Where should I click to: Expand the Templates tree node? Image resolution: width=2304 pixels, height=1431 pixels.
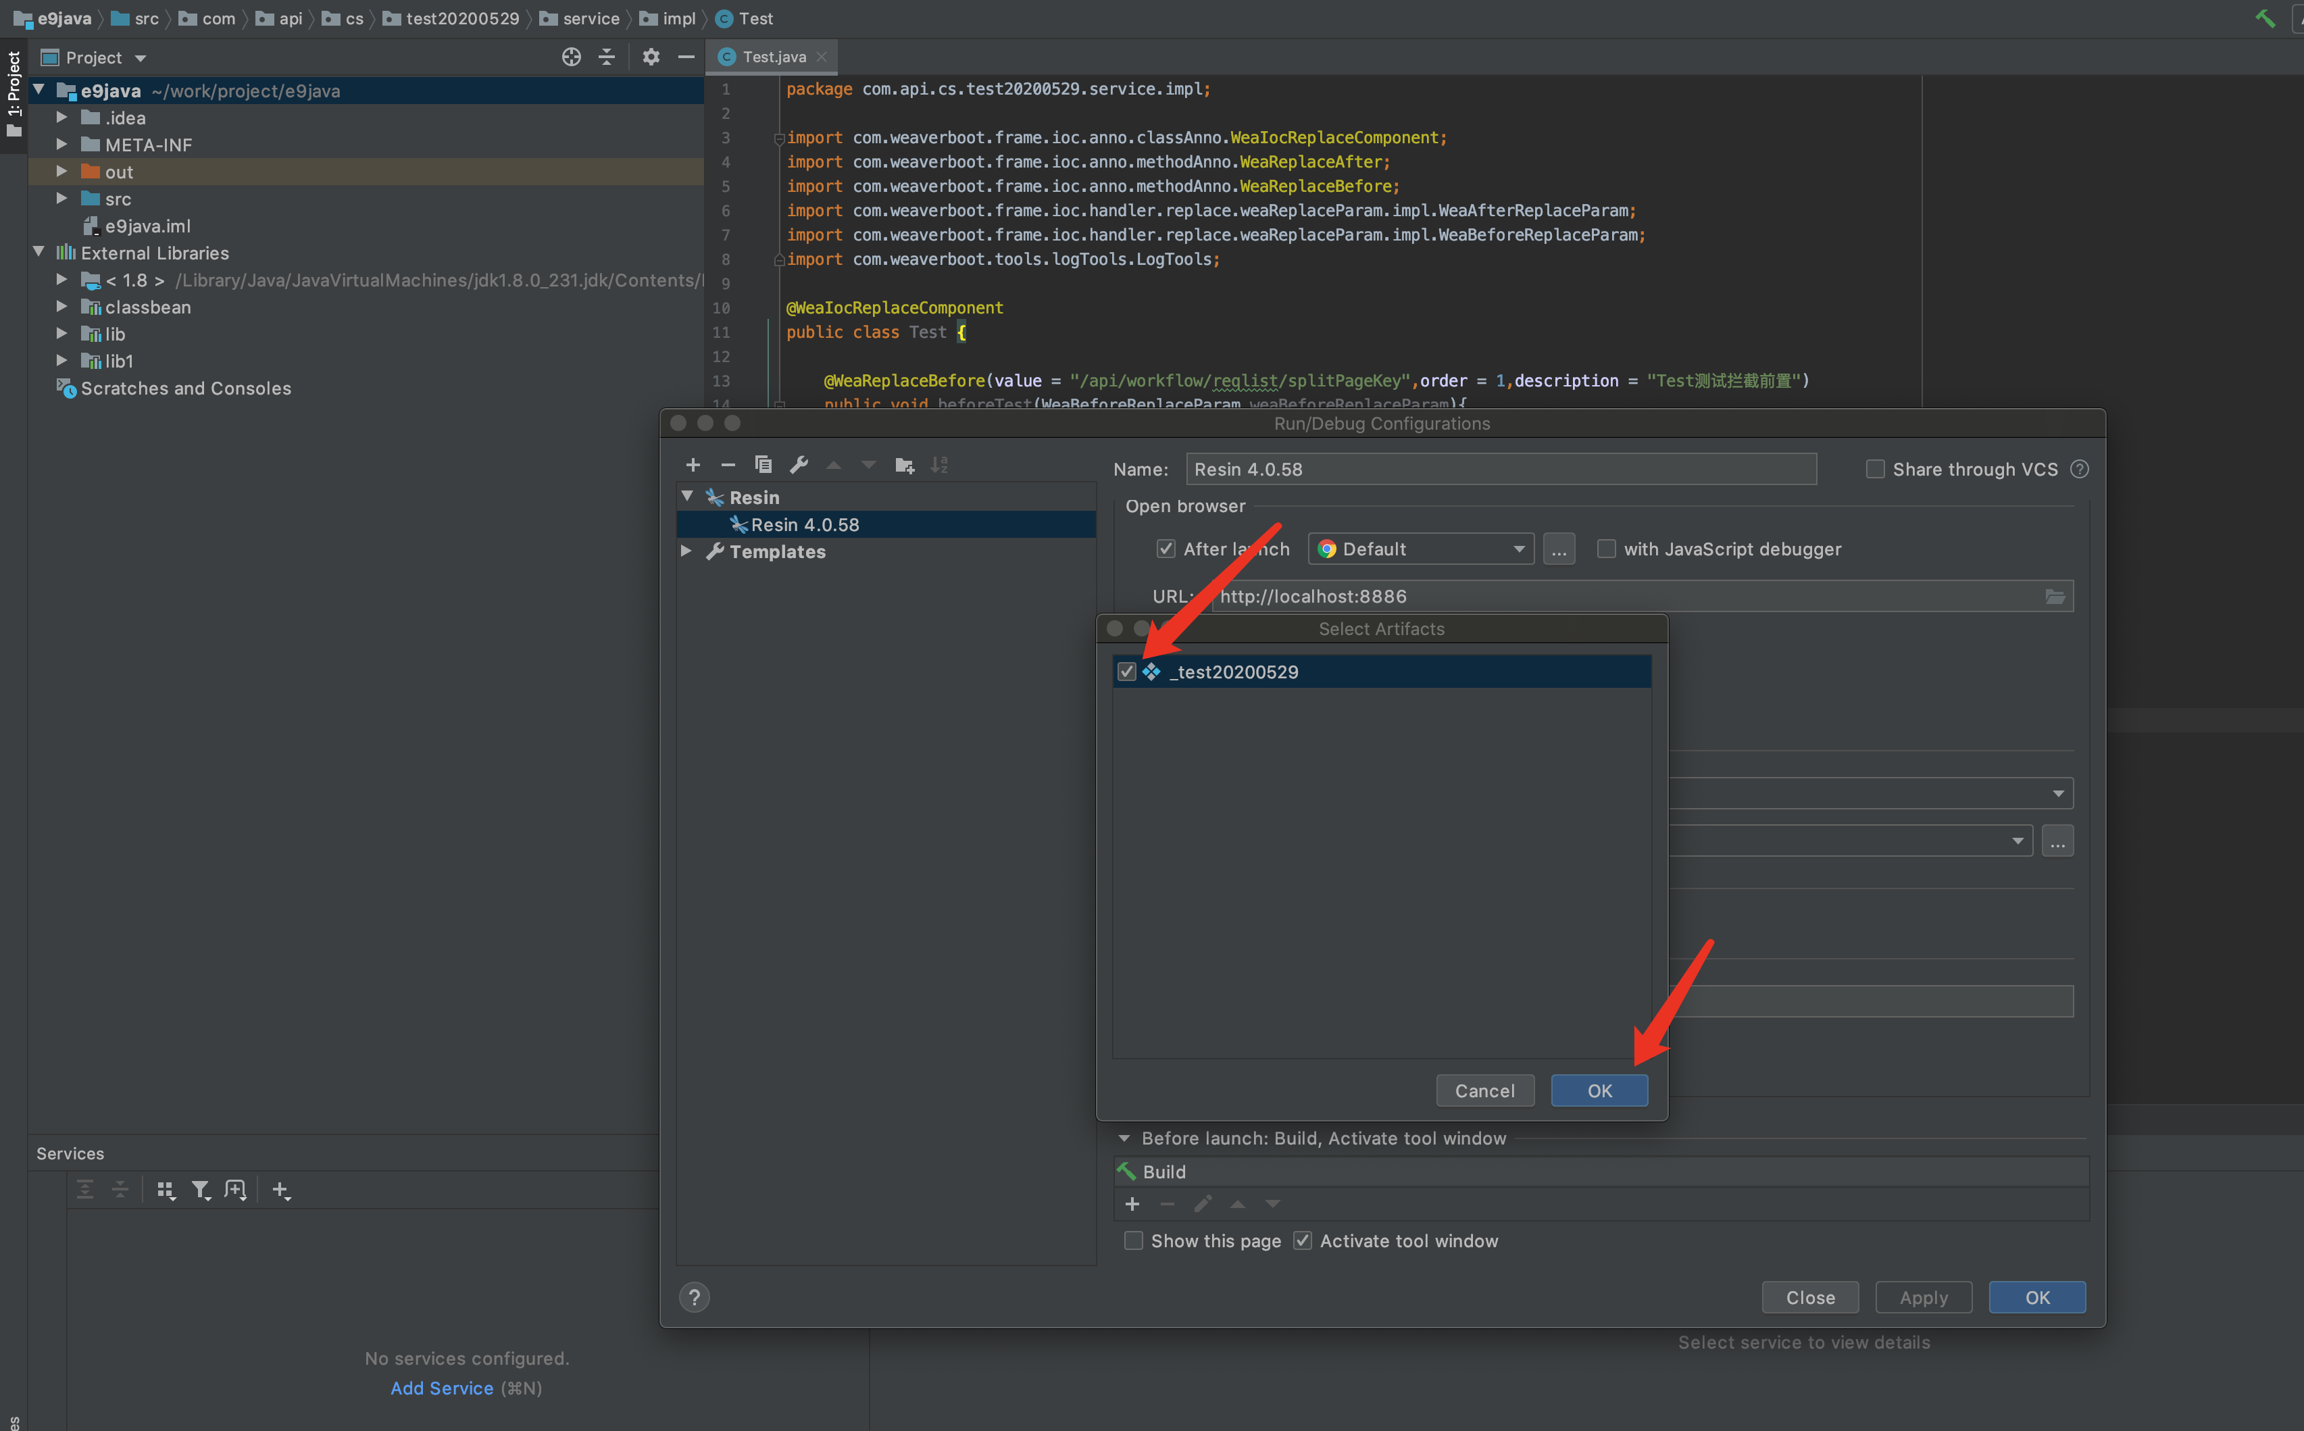pyautogui.click(x=687, y=551)
